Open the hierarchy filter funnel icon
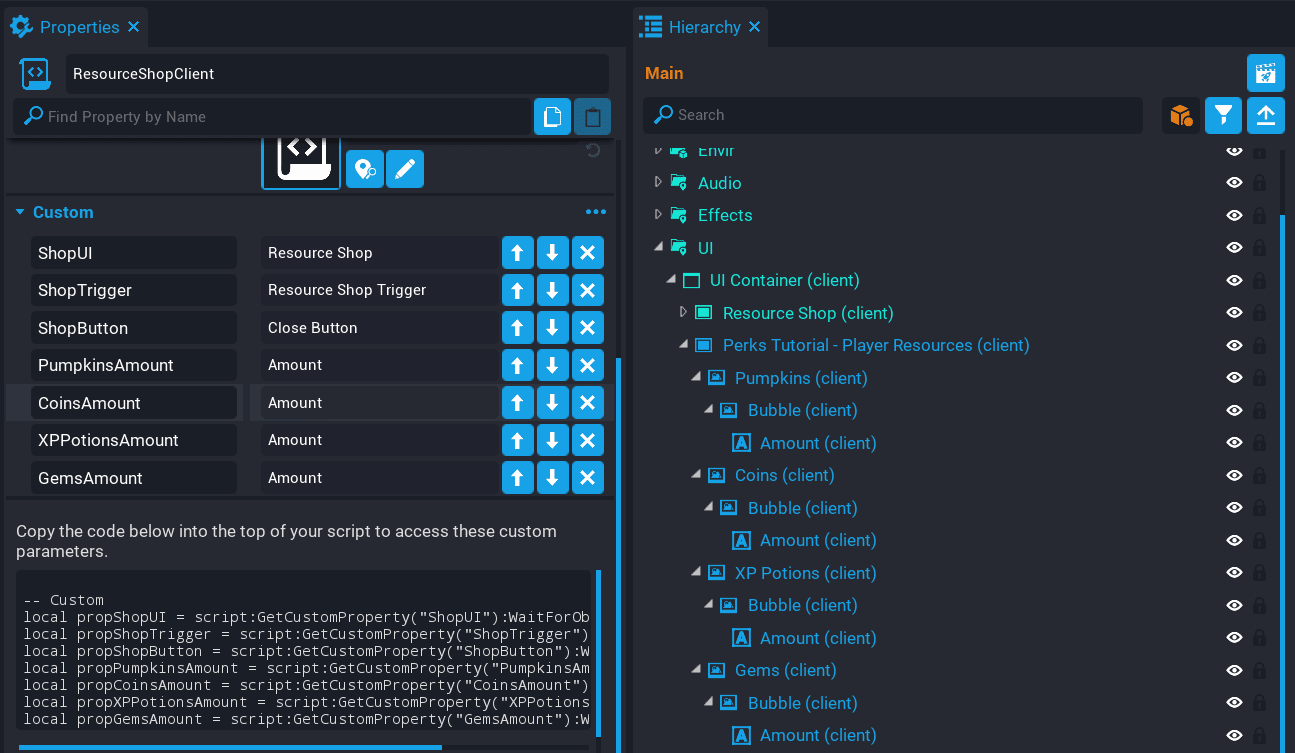 click(x=1223, y=116)
